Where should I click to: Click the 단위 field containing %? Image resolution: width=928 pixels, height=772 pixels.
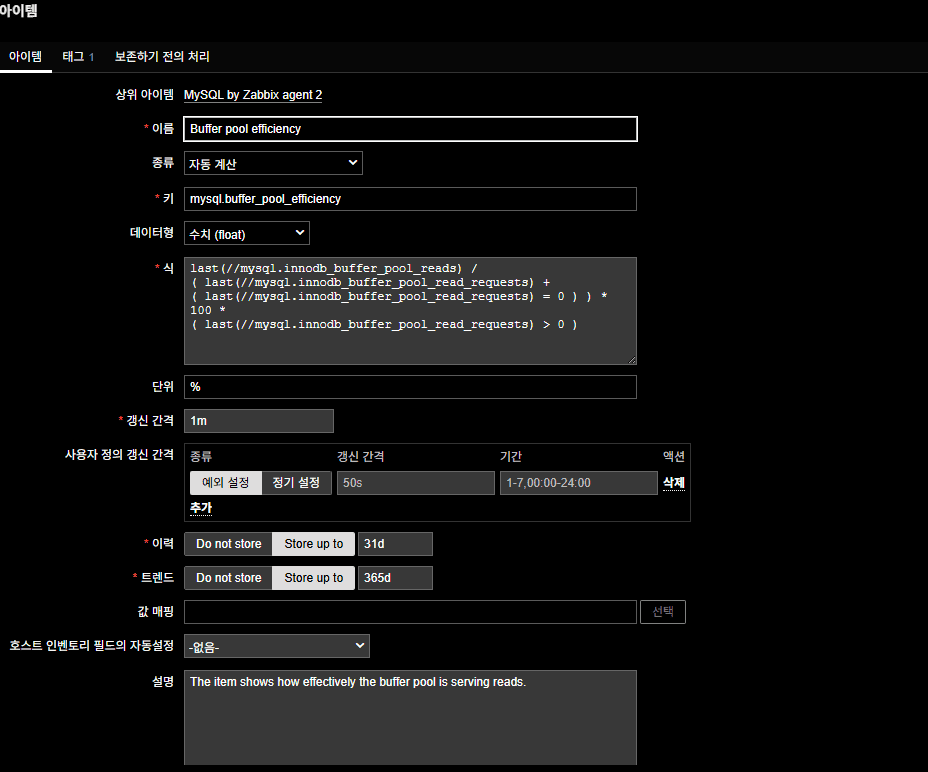(410, 387)
